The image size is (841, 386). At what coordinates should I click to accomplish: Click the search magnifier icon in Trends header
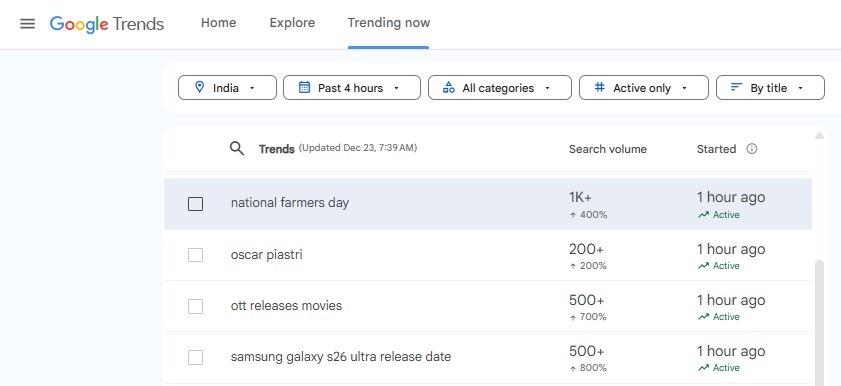(x=237, y=149)
